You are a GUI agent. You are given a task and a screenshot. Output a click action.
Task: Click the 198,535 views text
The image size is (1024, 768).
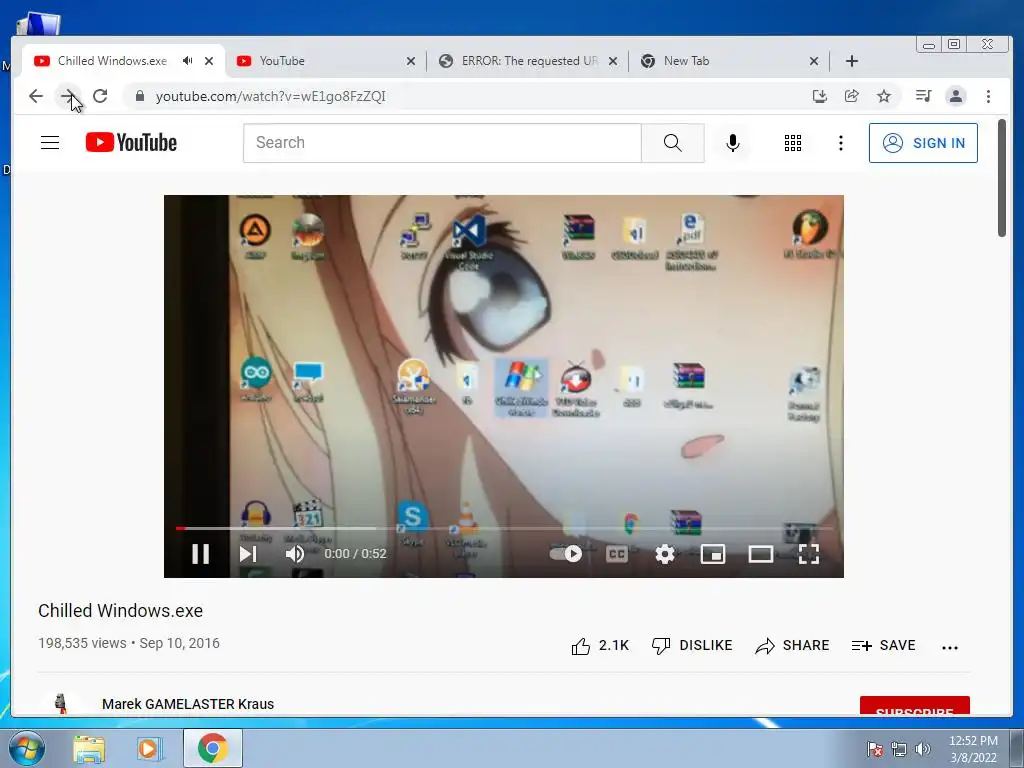click(x=82, y=643)
